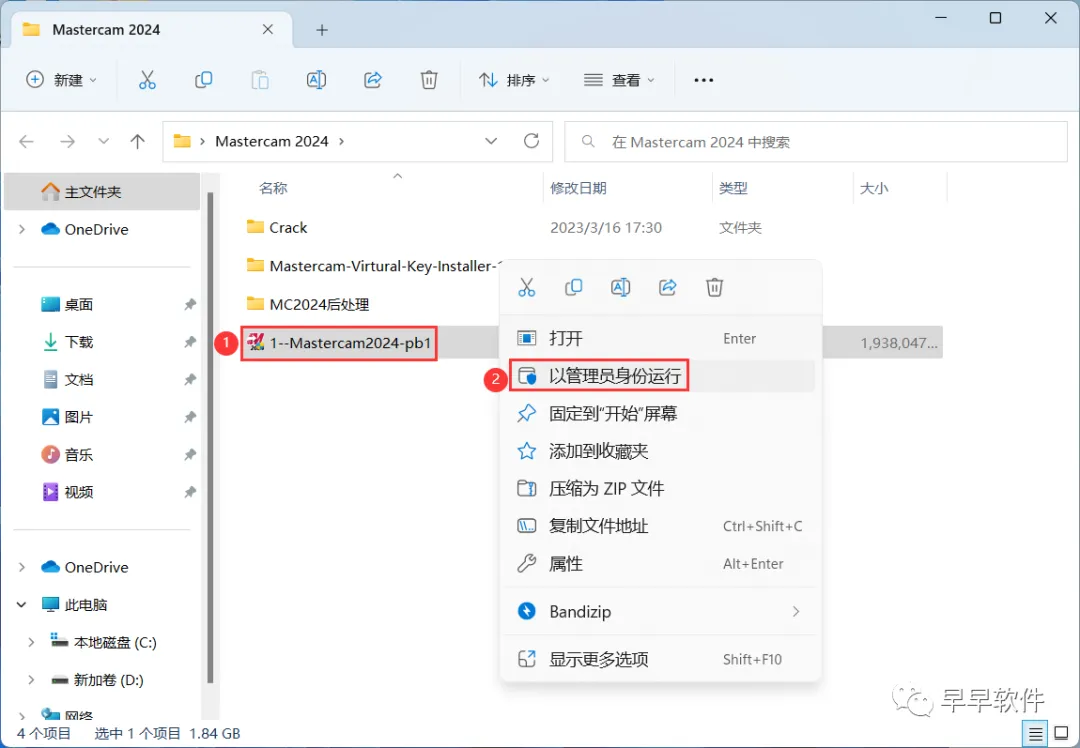The image size is (1080, 748).
Task: Close the Mastercam 2024 tab
Action: (x=268, y=30)
